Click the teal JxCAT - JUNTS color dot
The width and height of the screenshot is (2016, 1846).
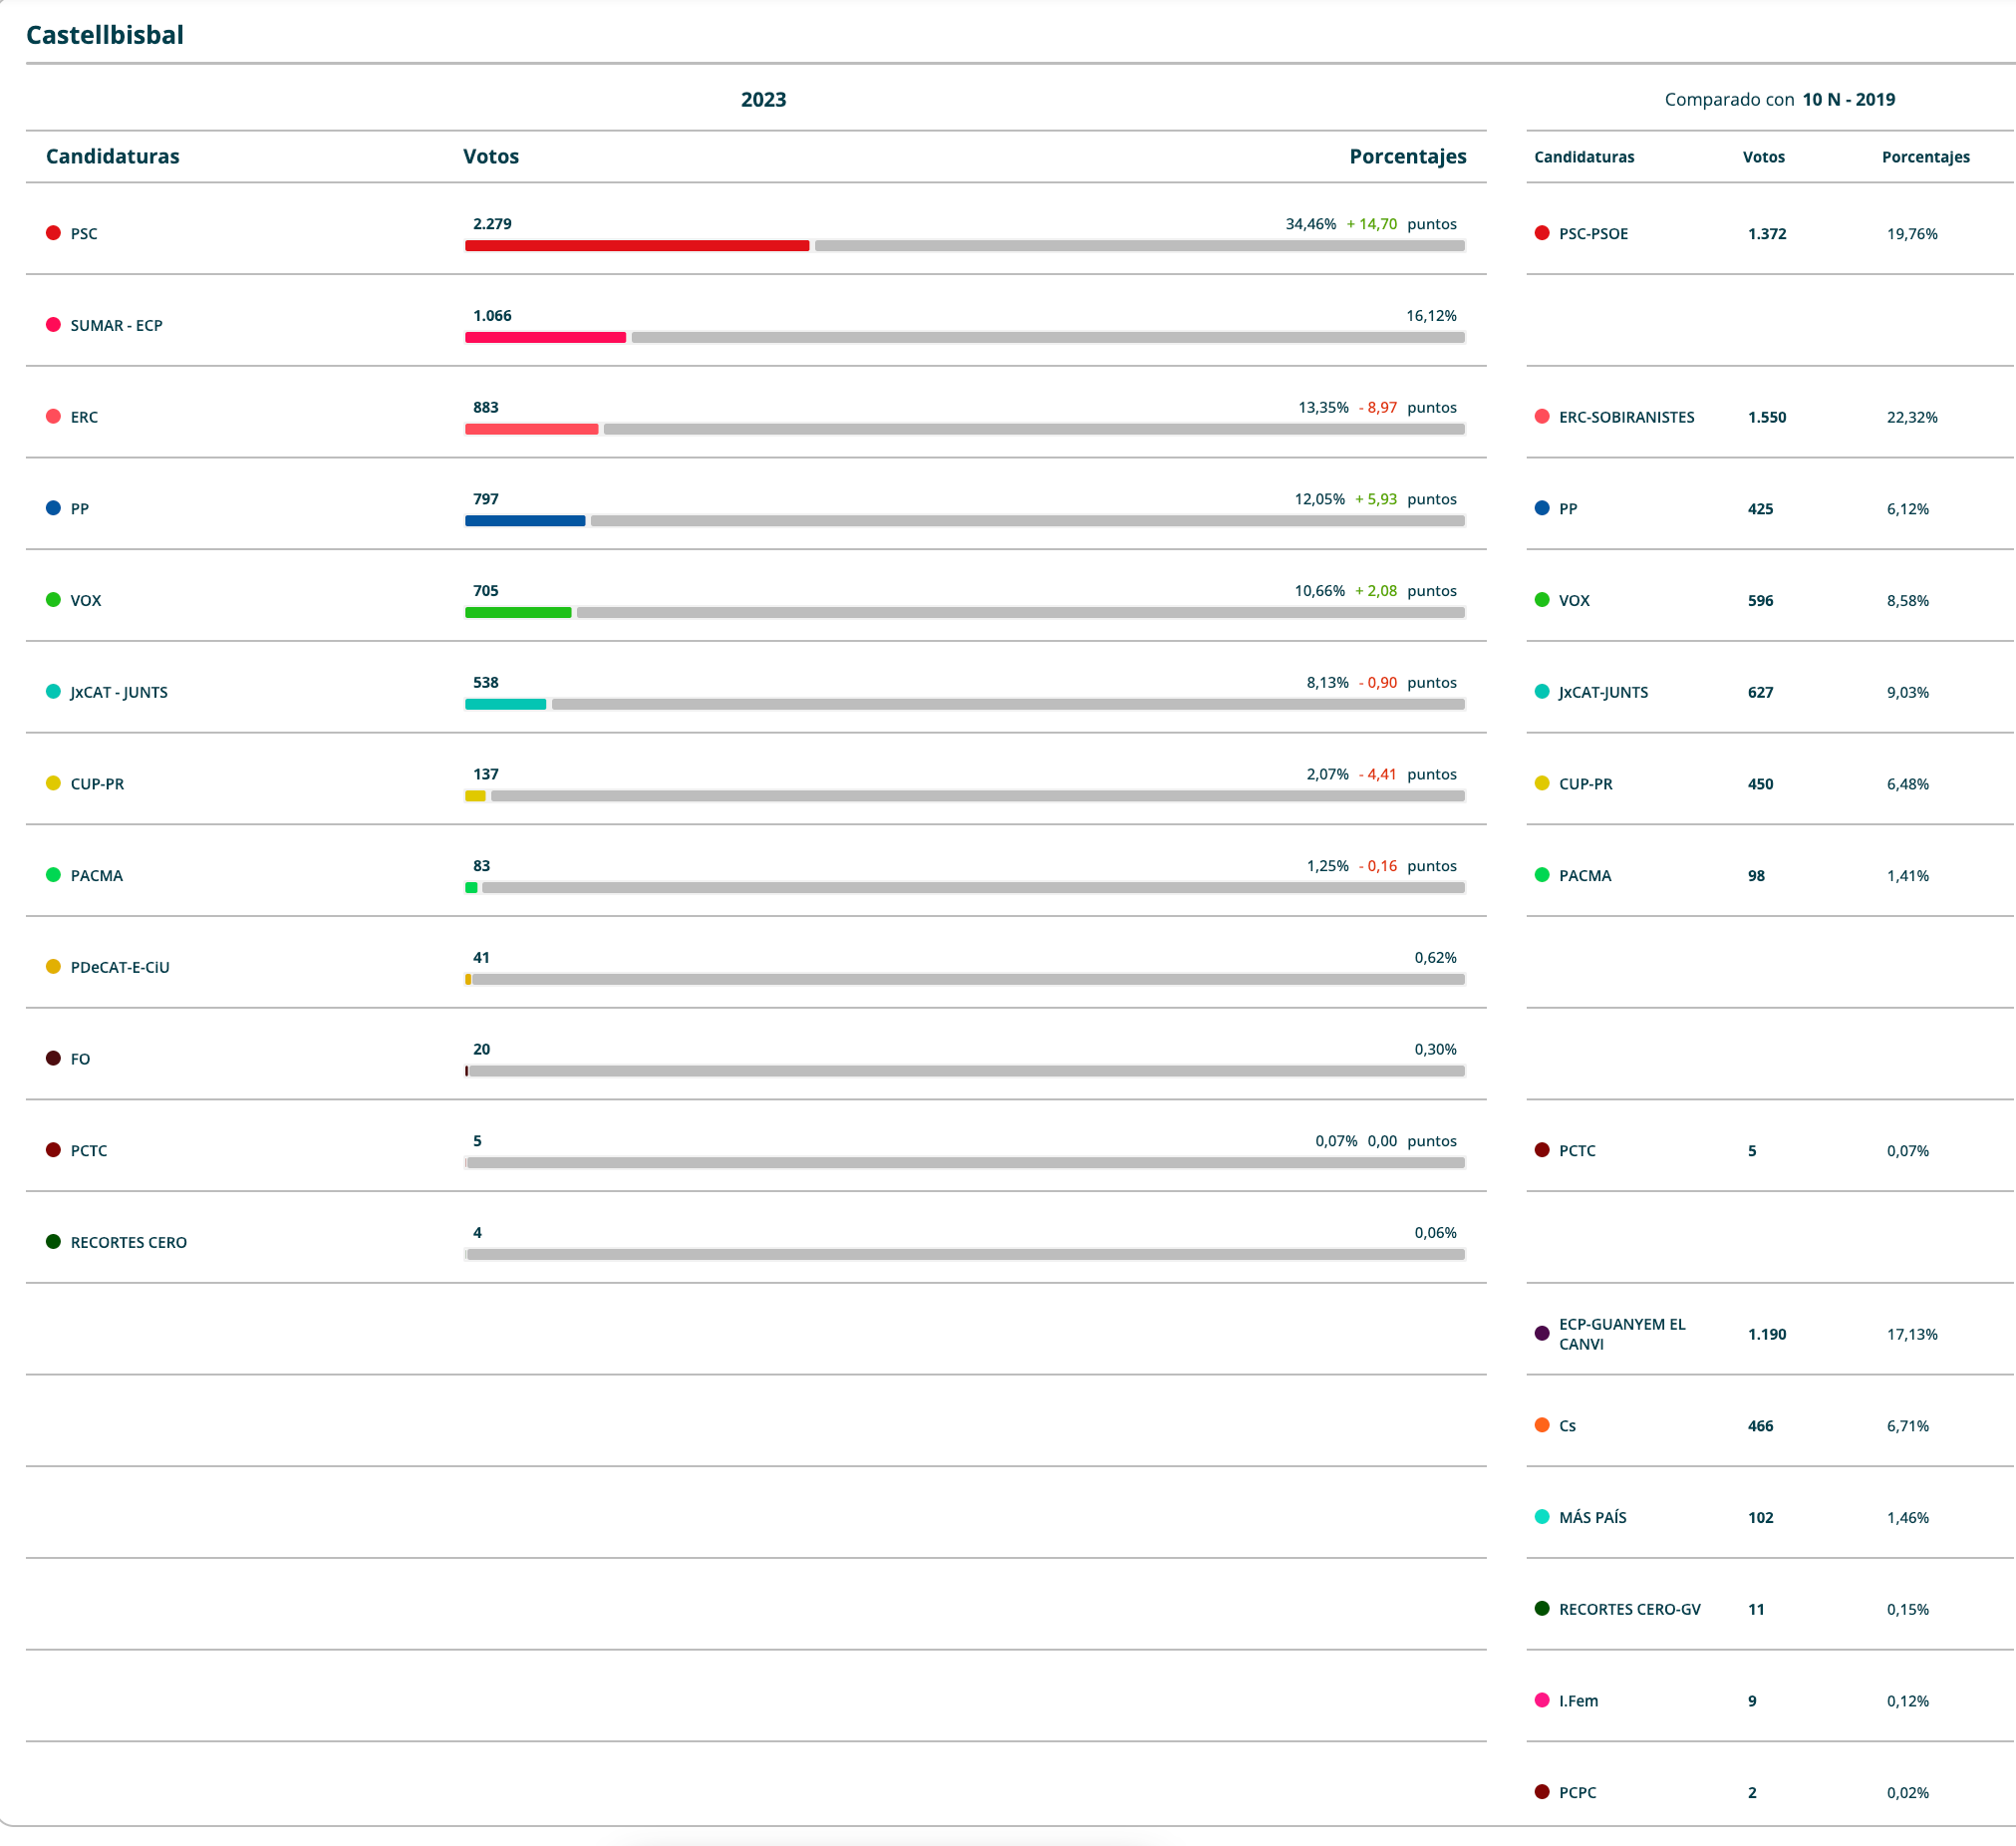pyautogui.click(x=53, y=692)
